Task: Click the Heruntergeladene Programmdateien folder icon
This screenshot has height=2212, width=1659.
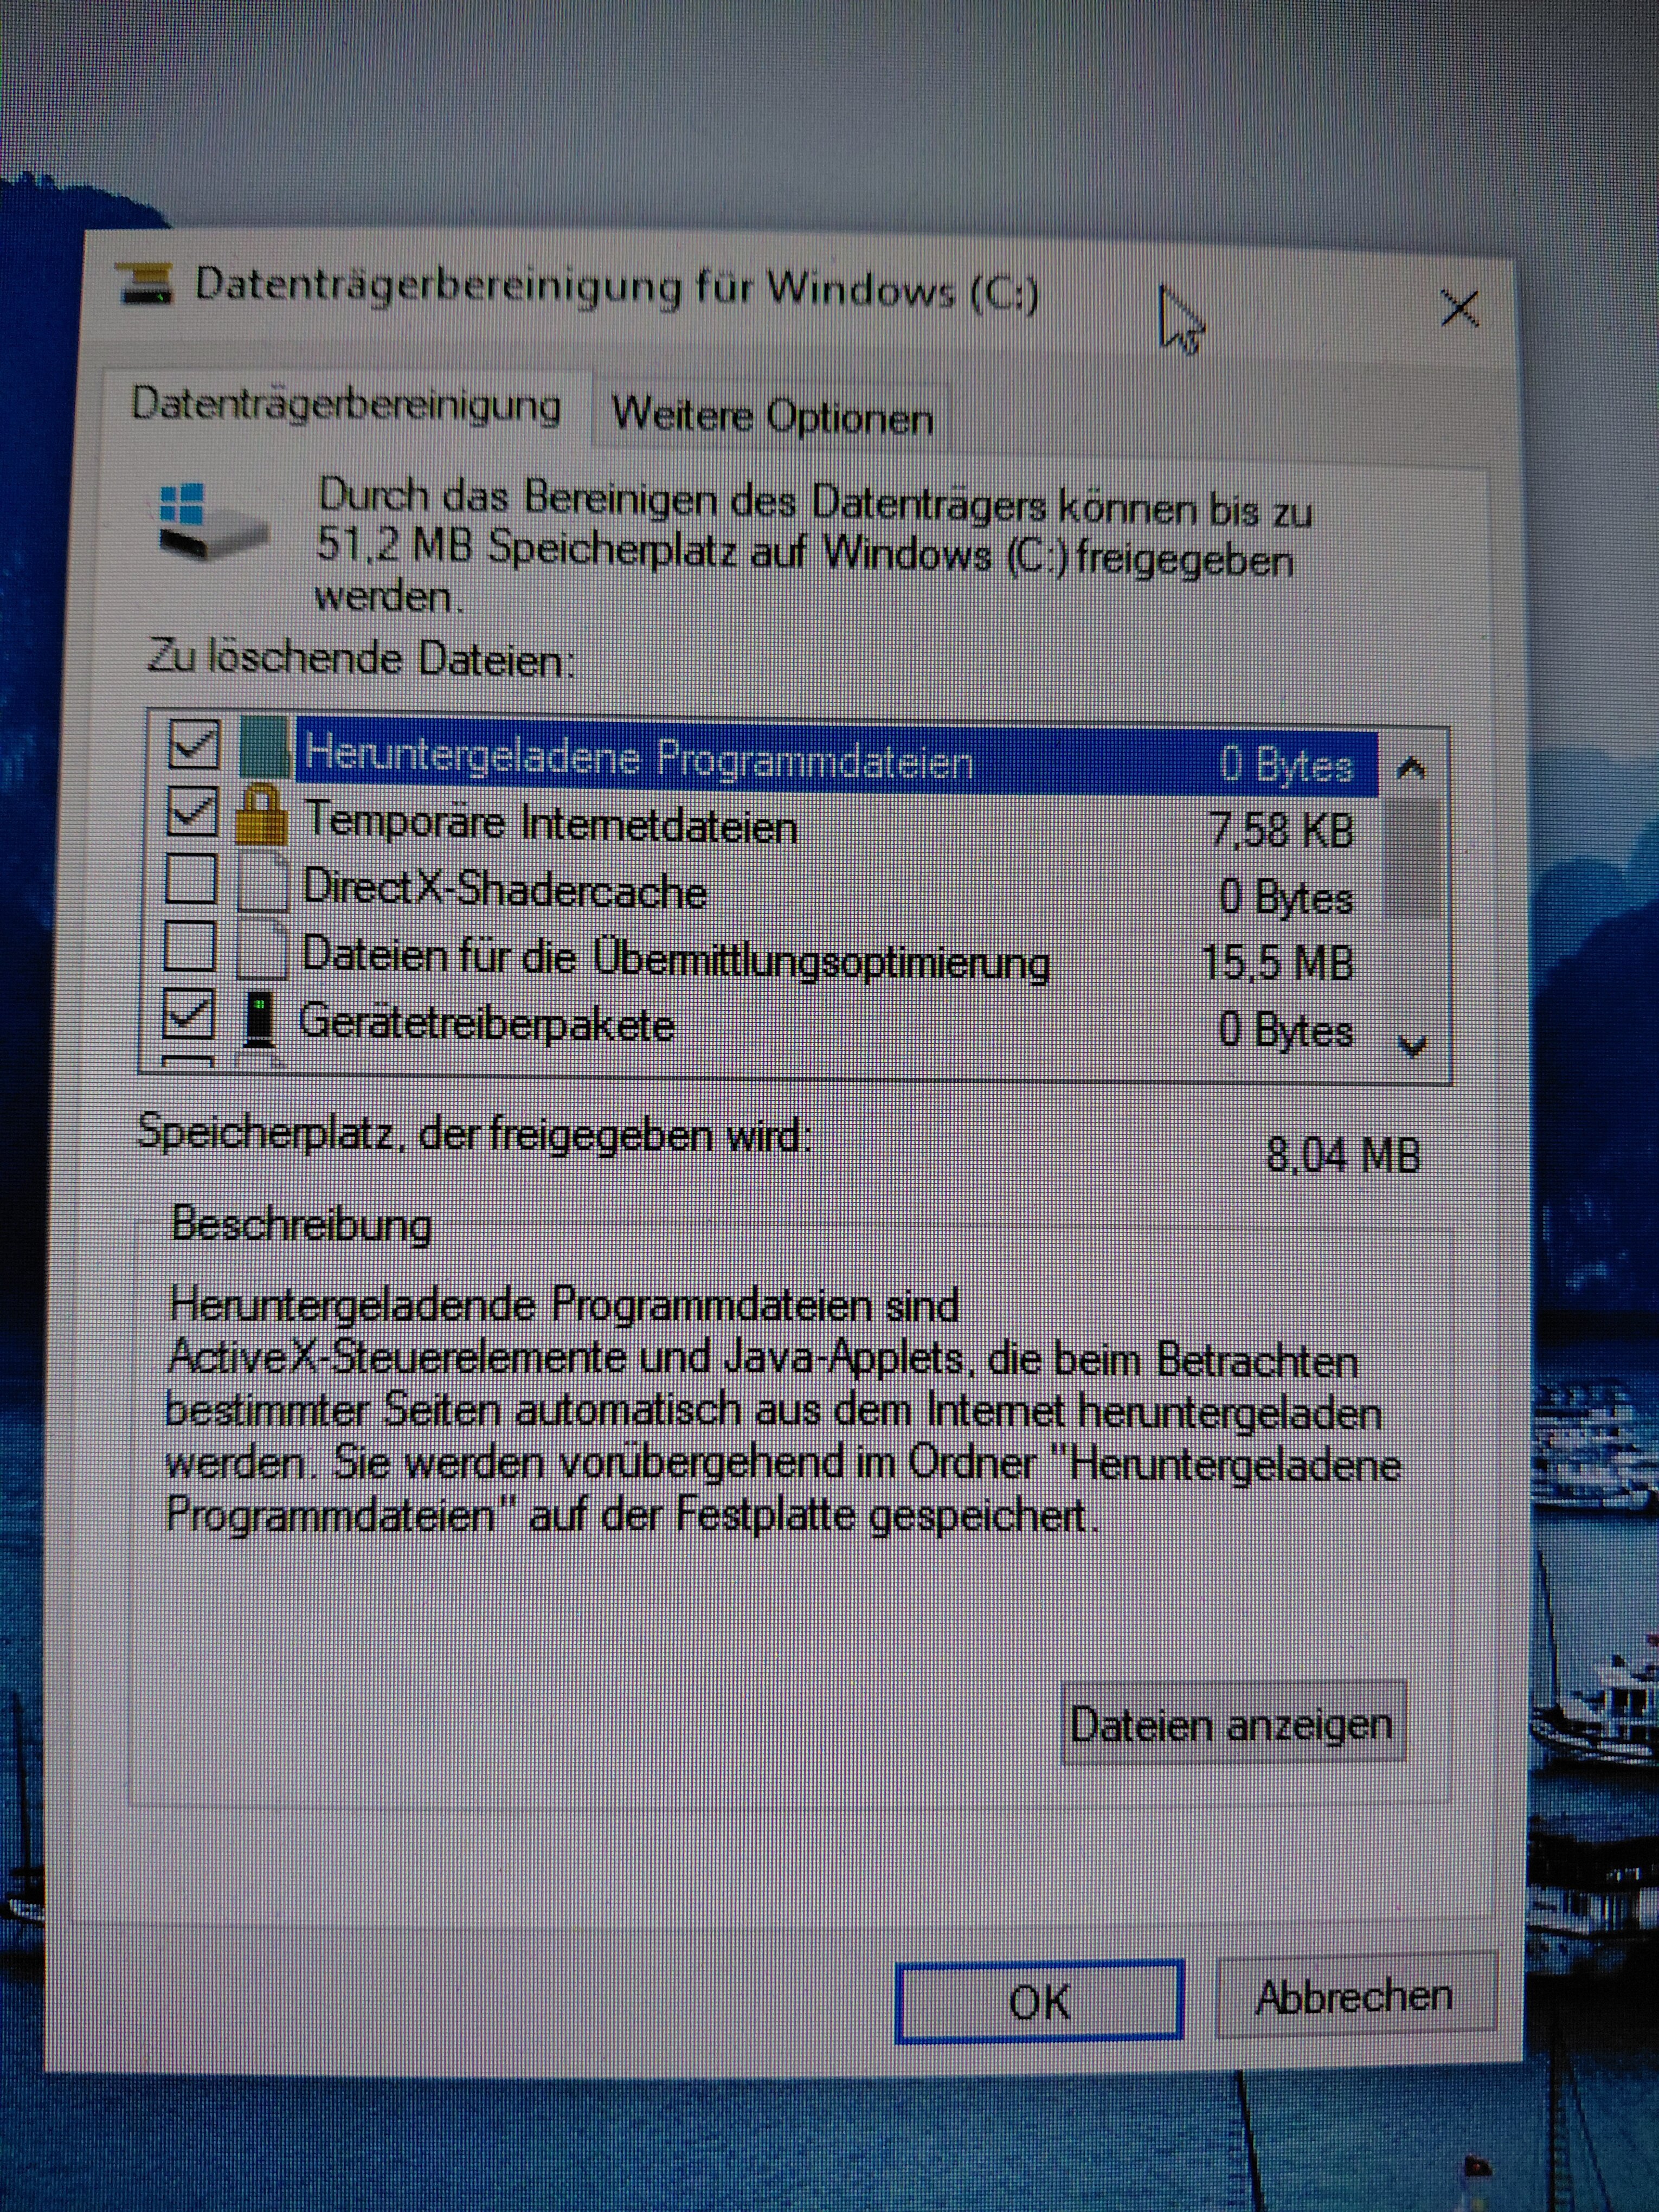Action: (264, 747)
